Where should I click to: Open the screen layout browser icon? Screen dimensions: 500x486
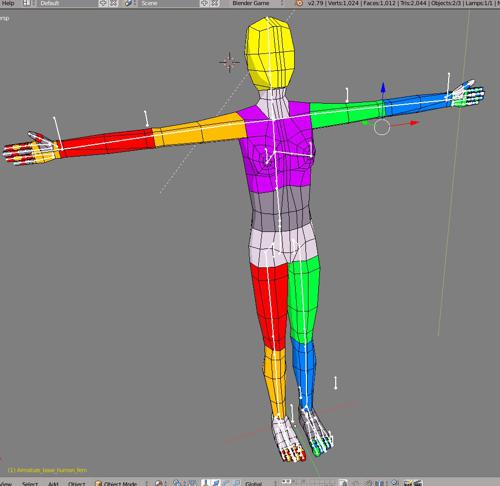[x=27, y=3]
